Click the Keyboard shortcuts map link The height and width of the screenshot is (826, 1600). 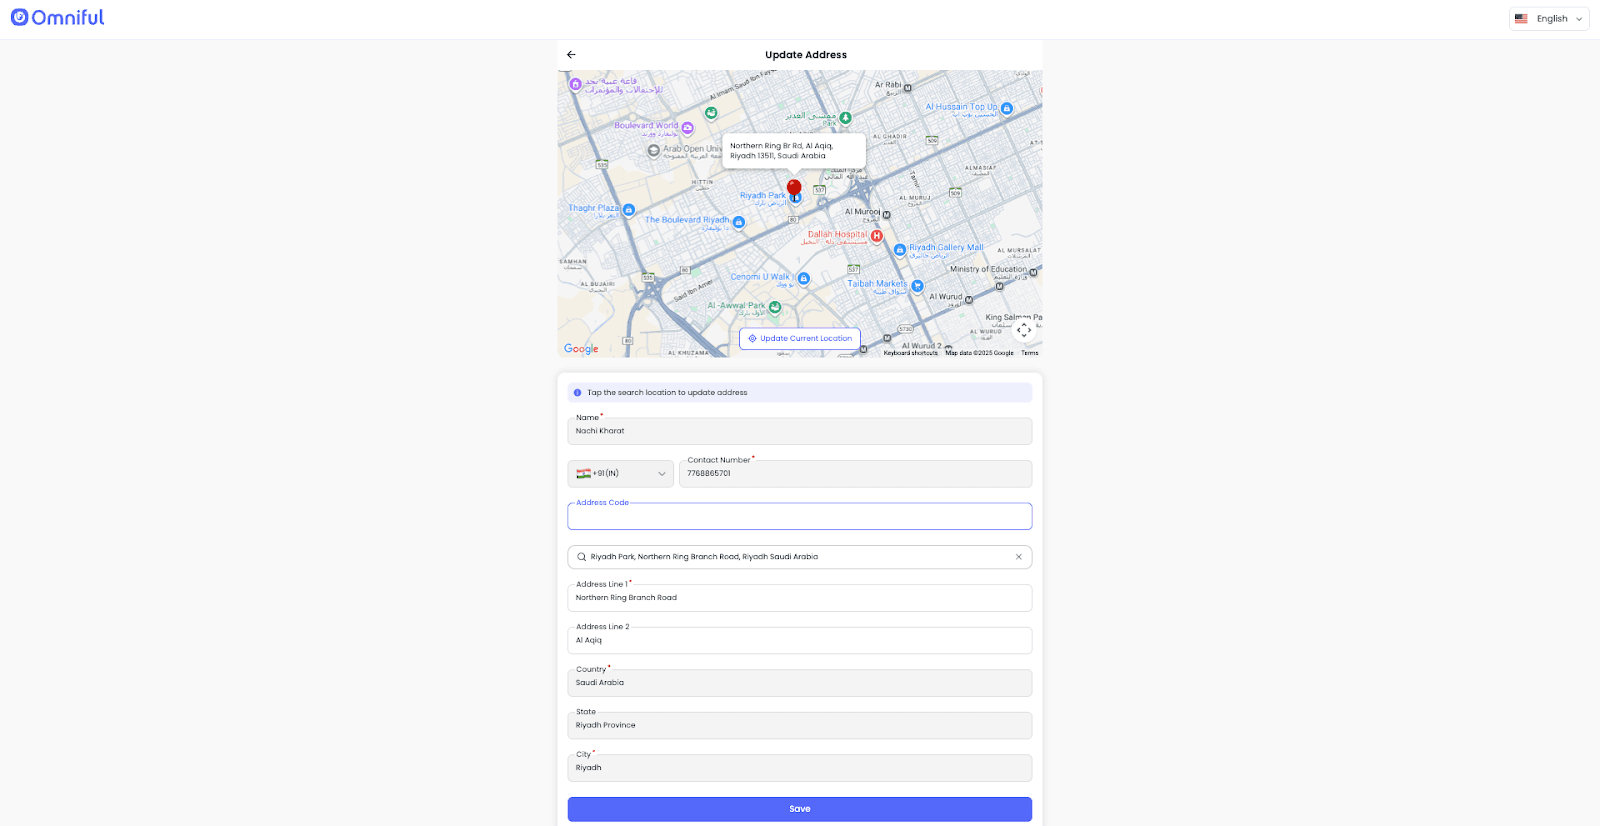click(910, 353)
